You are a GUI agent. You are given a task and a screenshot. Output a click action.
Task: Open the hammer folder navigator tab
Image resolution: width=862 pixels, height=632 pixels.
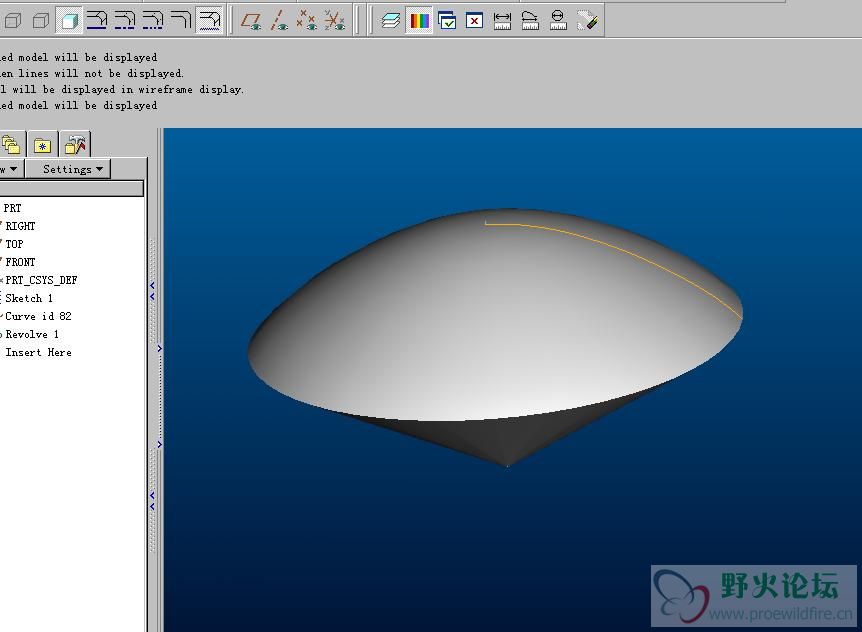[x=75, y=145]
